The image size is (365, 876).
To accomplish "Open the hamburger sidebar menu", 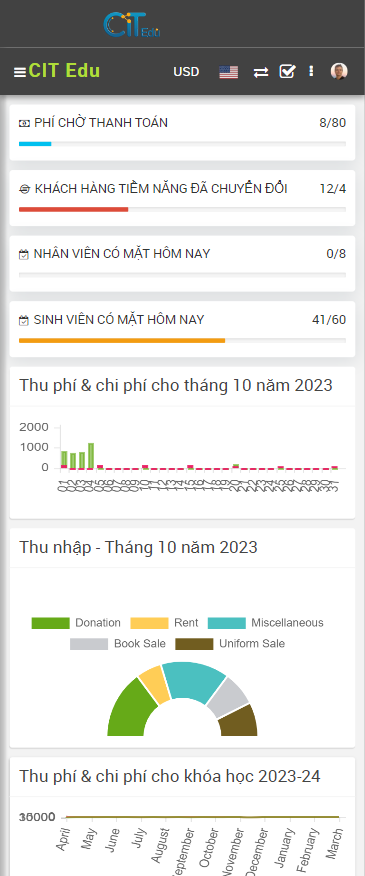I will click(20, 72).
